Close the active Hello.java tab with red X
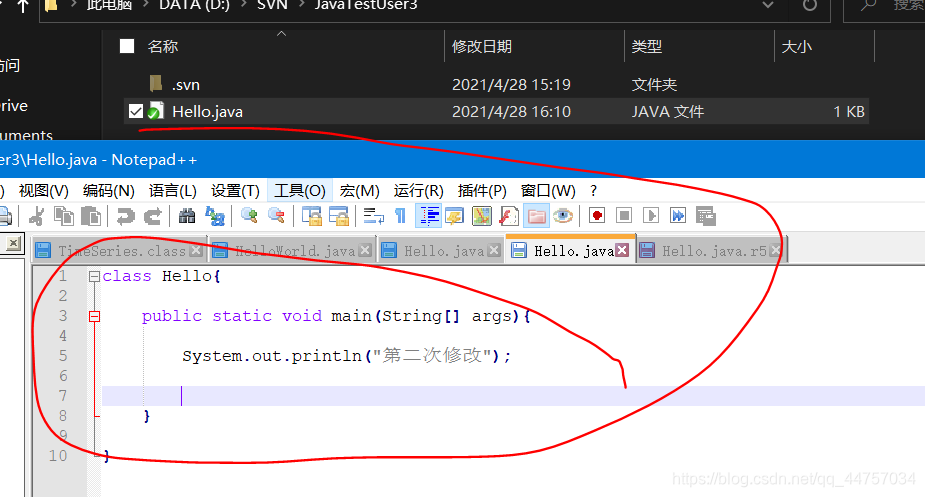 (622, 250)
